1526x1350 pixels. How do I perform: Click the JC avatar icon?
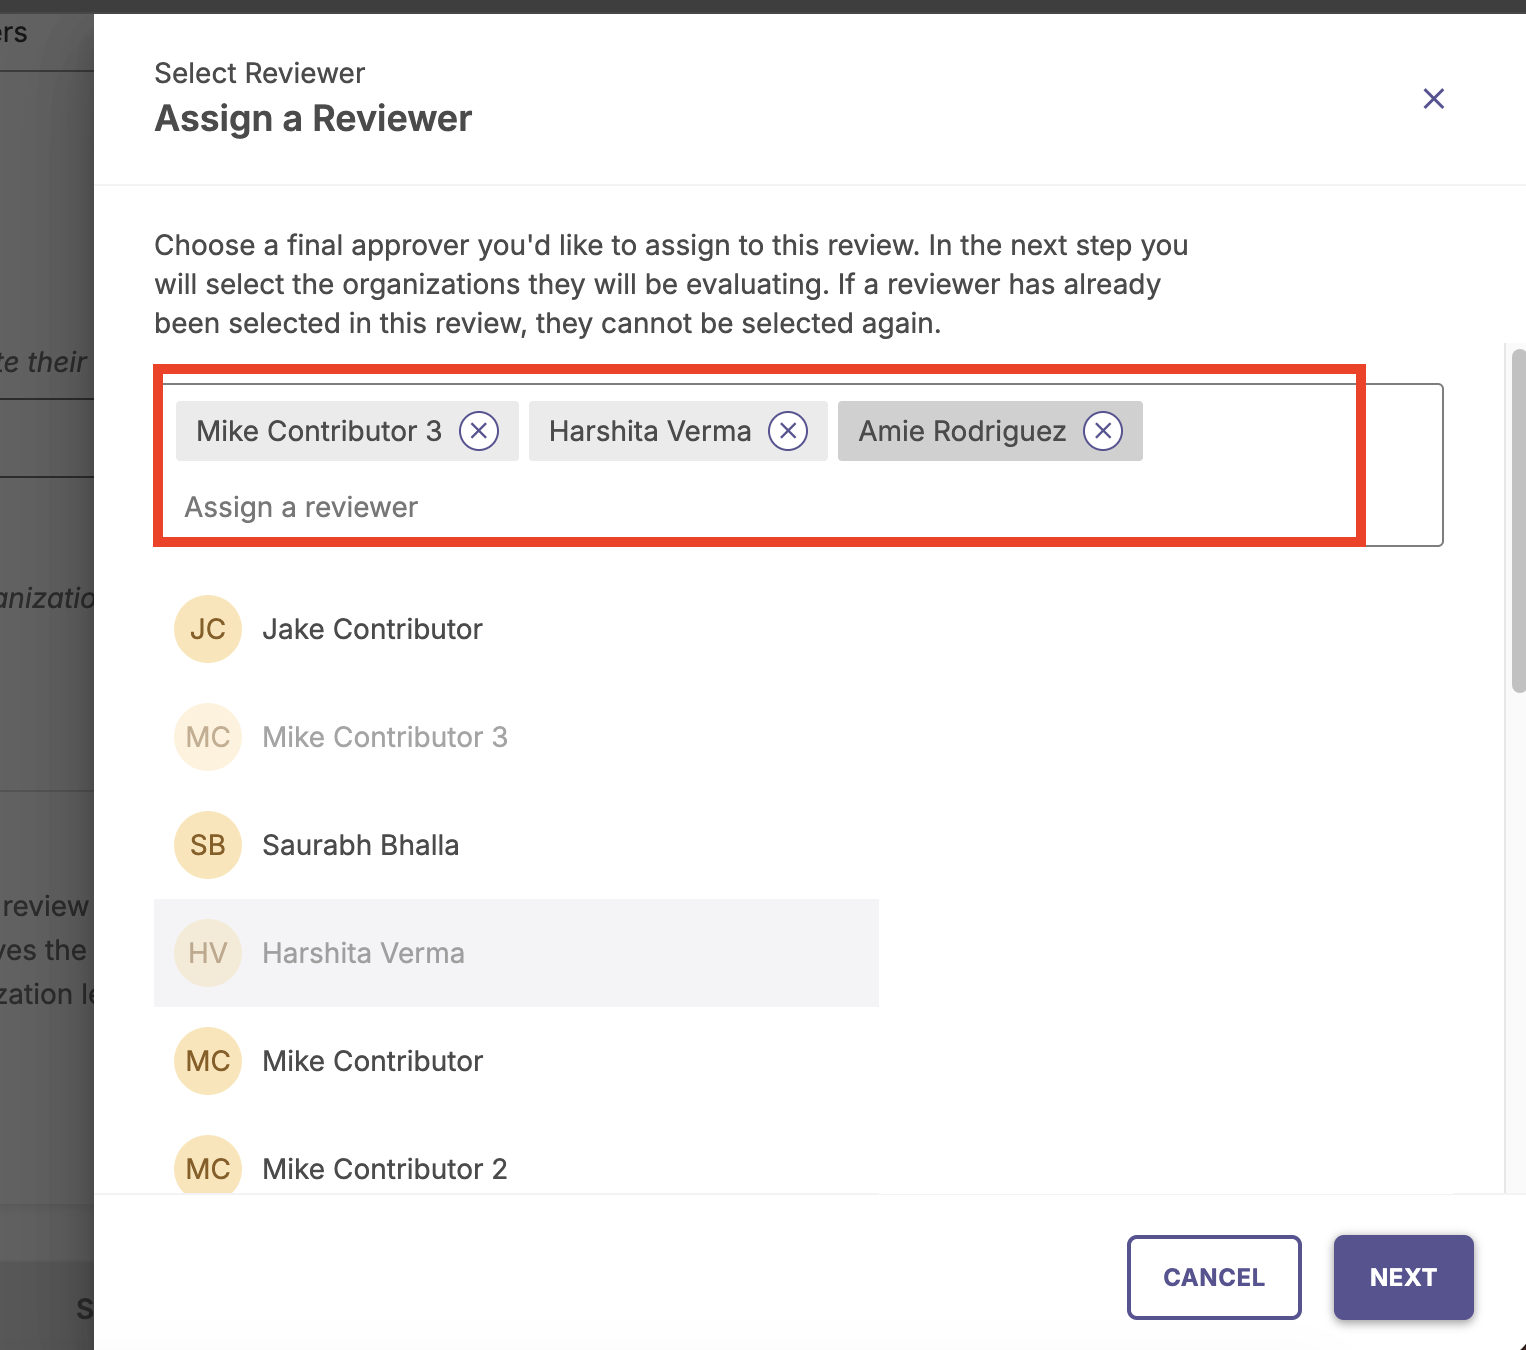(x=208, y=629)
